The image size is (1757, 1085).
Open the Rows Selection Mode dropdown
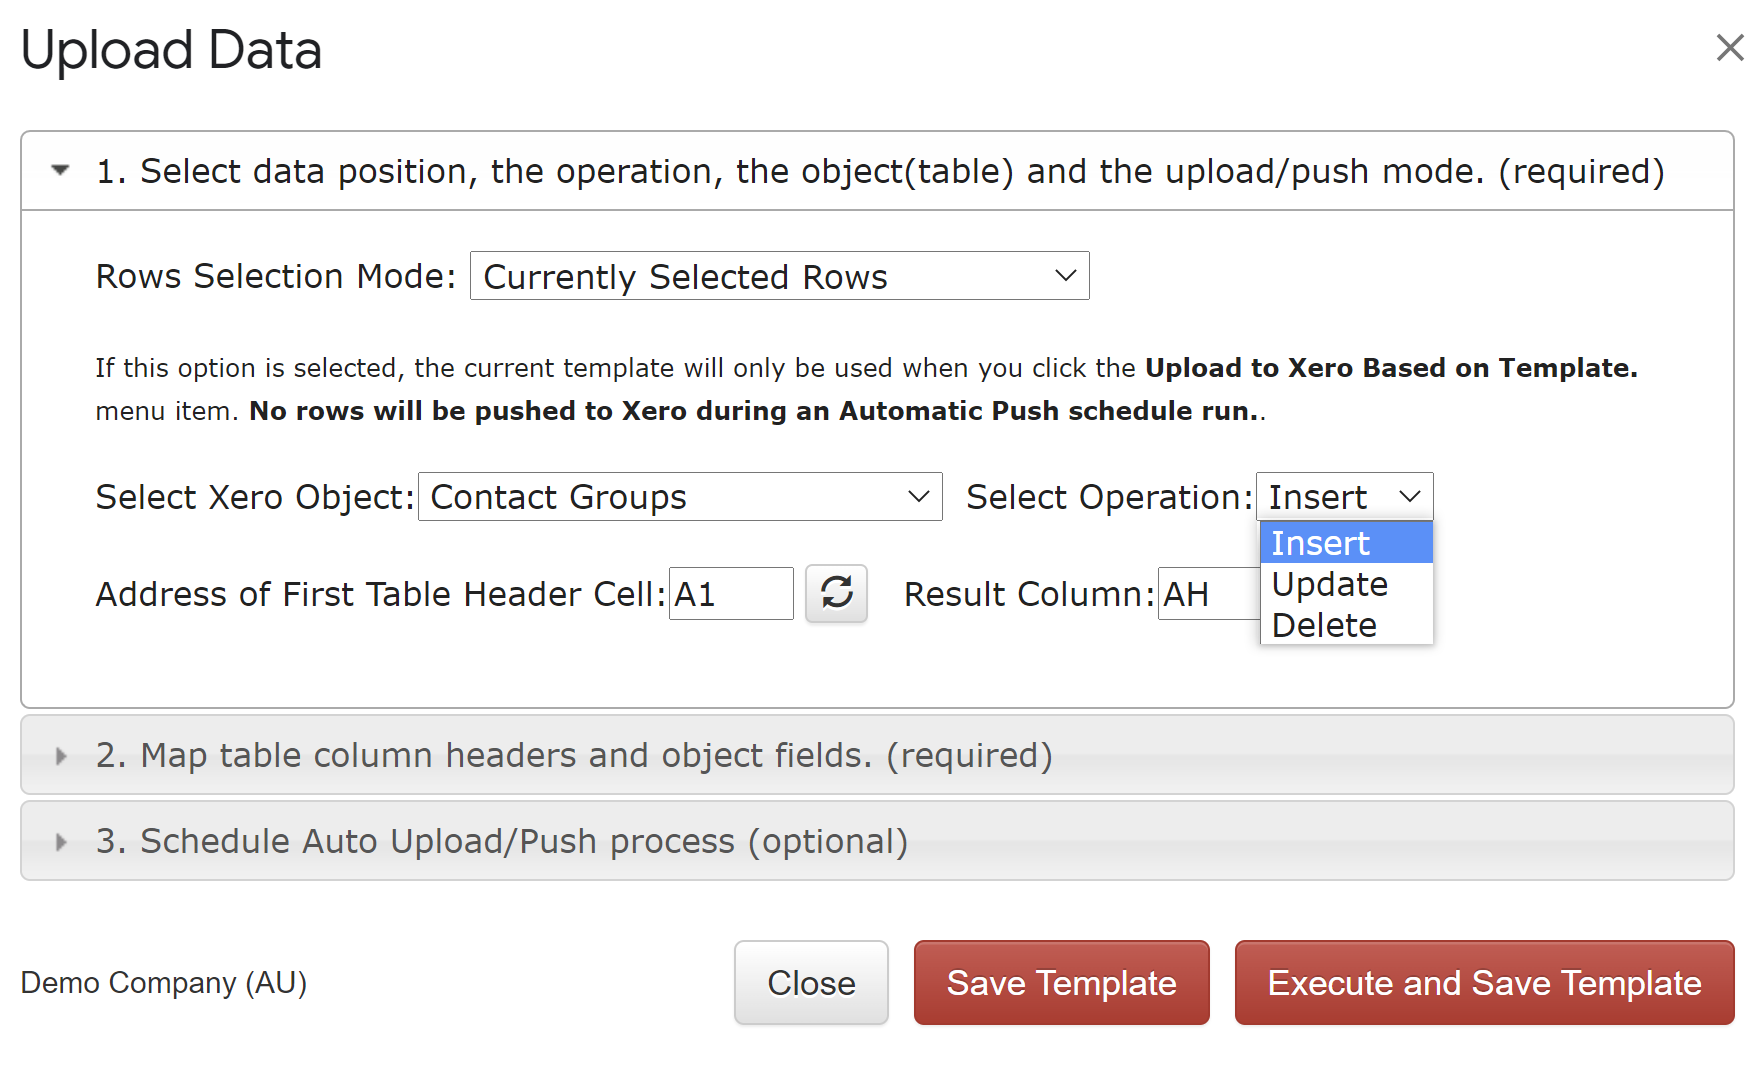click(x=779, y=276)
